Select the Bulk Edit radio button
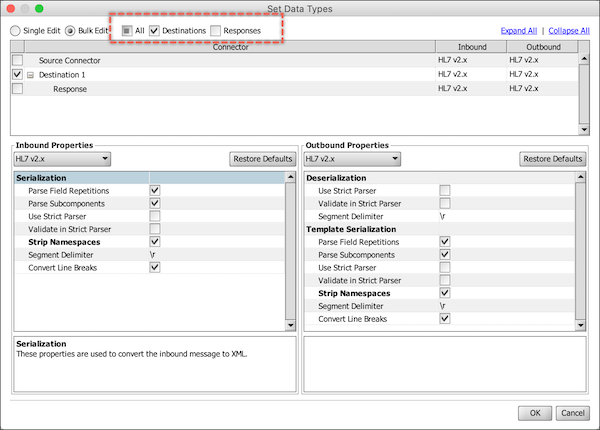 70,31
